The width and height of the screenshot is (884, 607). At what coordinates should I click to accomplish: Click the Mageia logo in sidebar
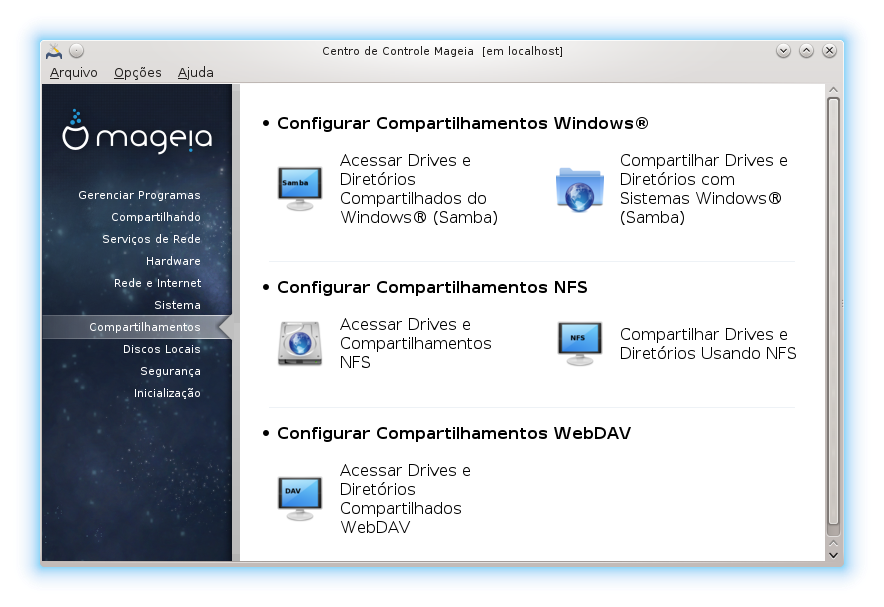point(137,131)
